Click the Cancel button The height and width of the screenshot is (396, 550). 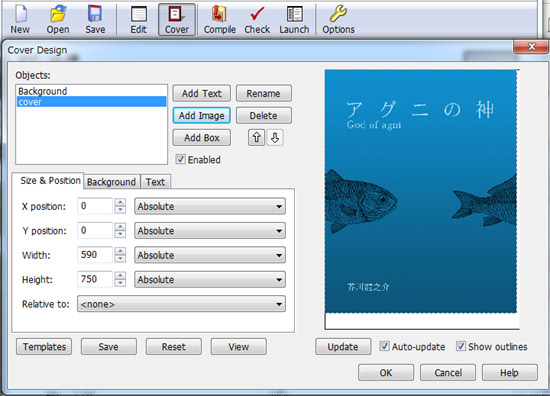448,372
